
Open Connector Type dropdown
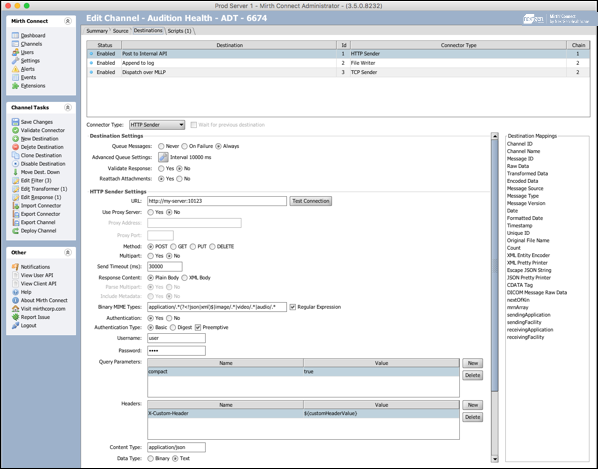click(x=157, y=125)
